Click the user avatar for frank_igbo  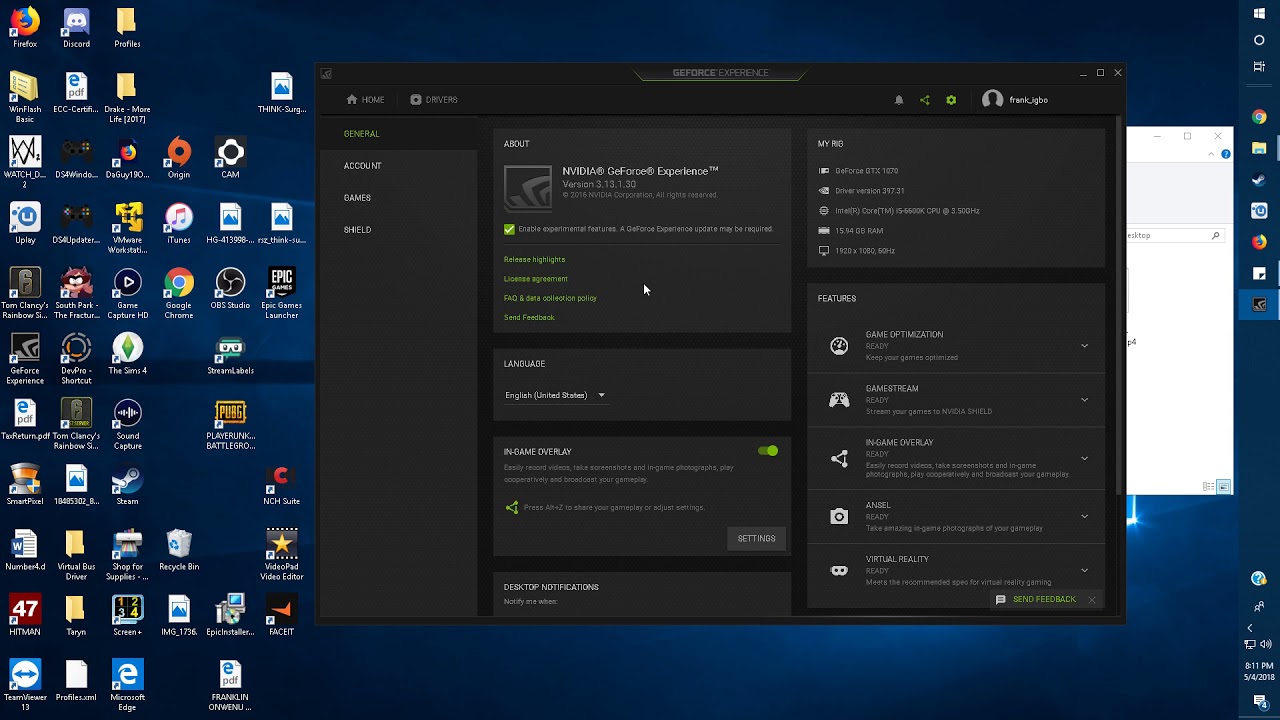click(992, 100)
